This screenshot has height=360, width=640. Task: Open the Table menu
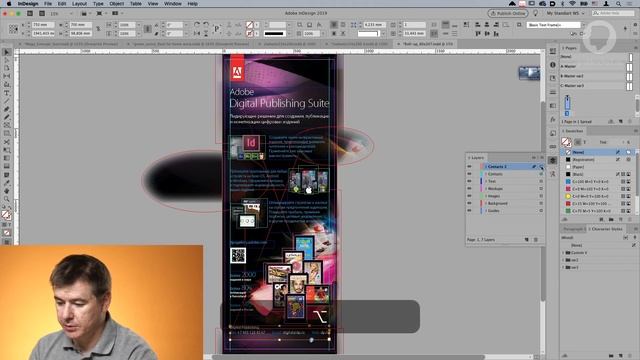pyautogui.click(x=136, y=4)
